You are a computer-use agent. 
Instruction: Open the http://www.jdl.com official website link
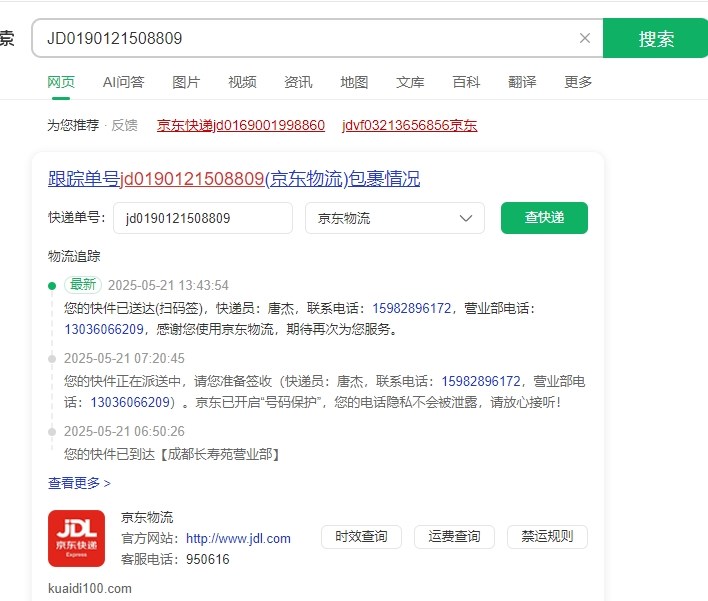pos(238,538)
